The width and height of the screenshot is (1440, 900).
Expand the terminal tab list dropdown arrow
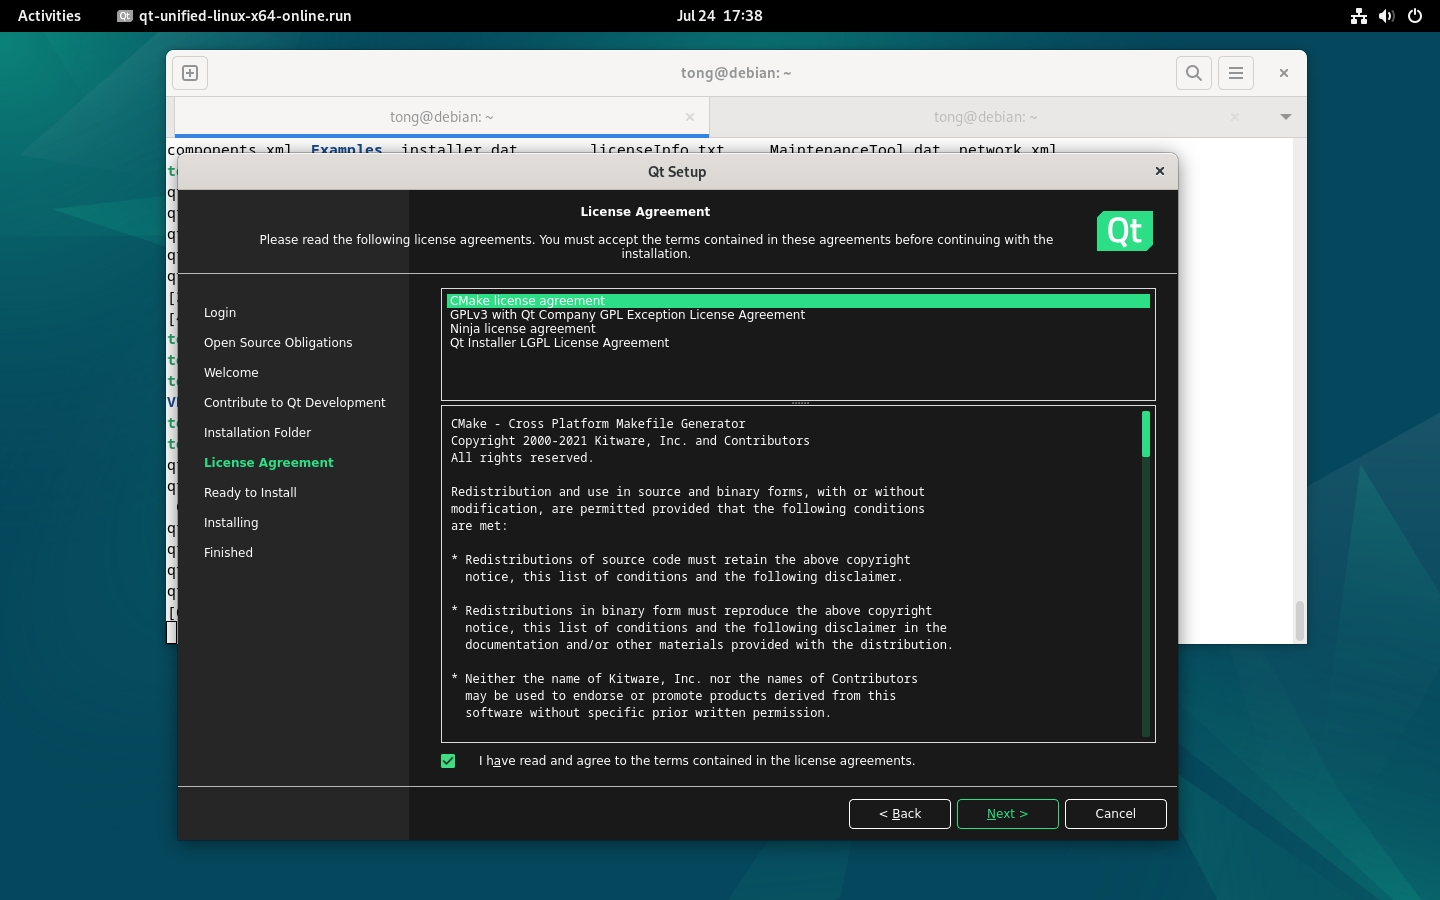point(1286,117)
